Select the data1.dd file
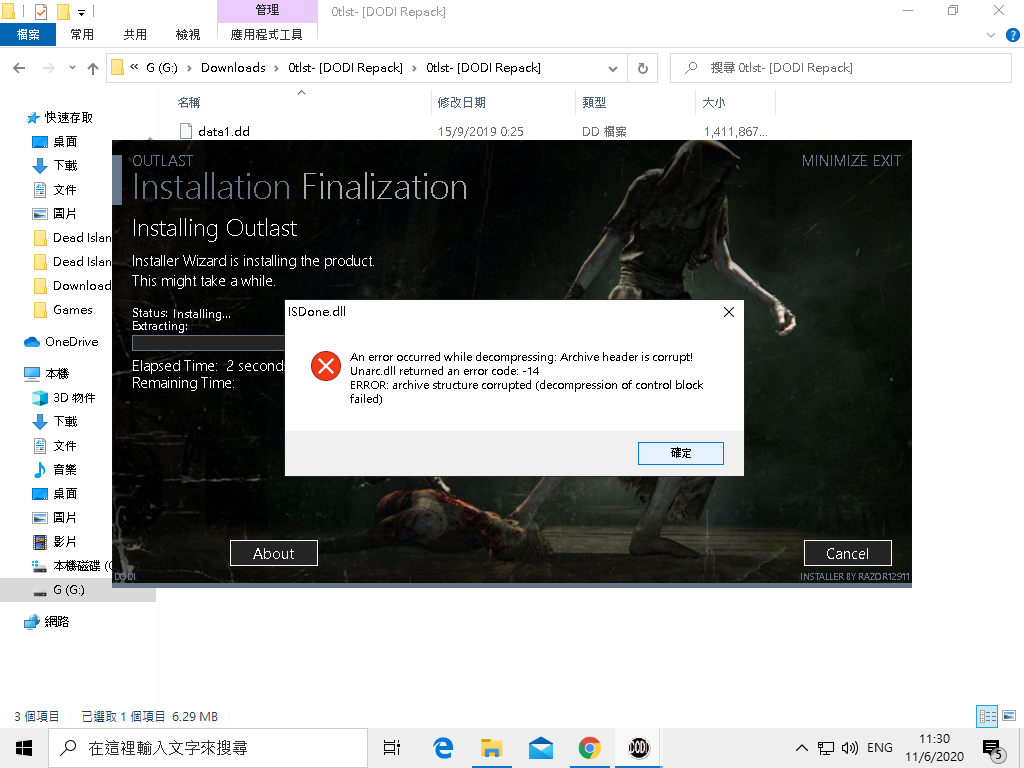The height and width of the screenshot is (768, 1024). 224,131
